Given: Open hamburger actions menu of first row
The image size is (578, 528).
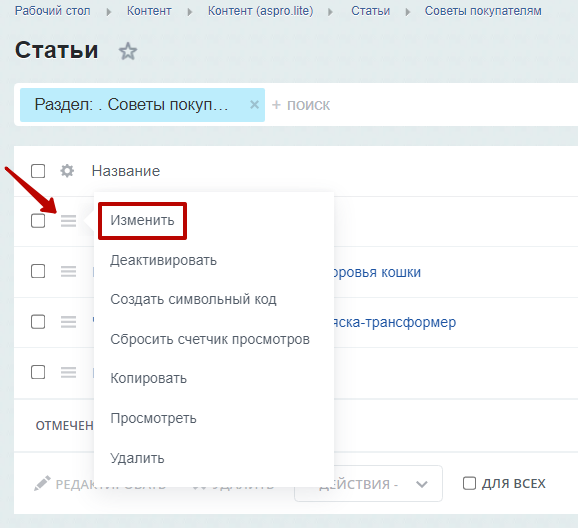Looking at the screenshot, I should [x=69, y=221].
